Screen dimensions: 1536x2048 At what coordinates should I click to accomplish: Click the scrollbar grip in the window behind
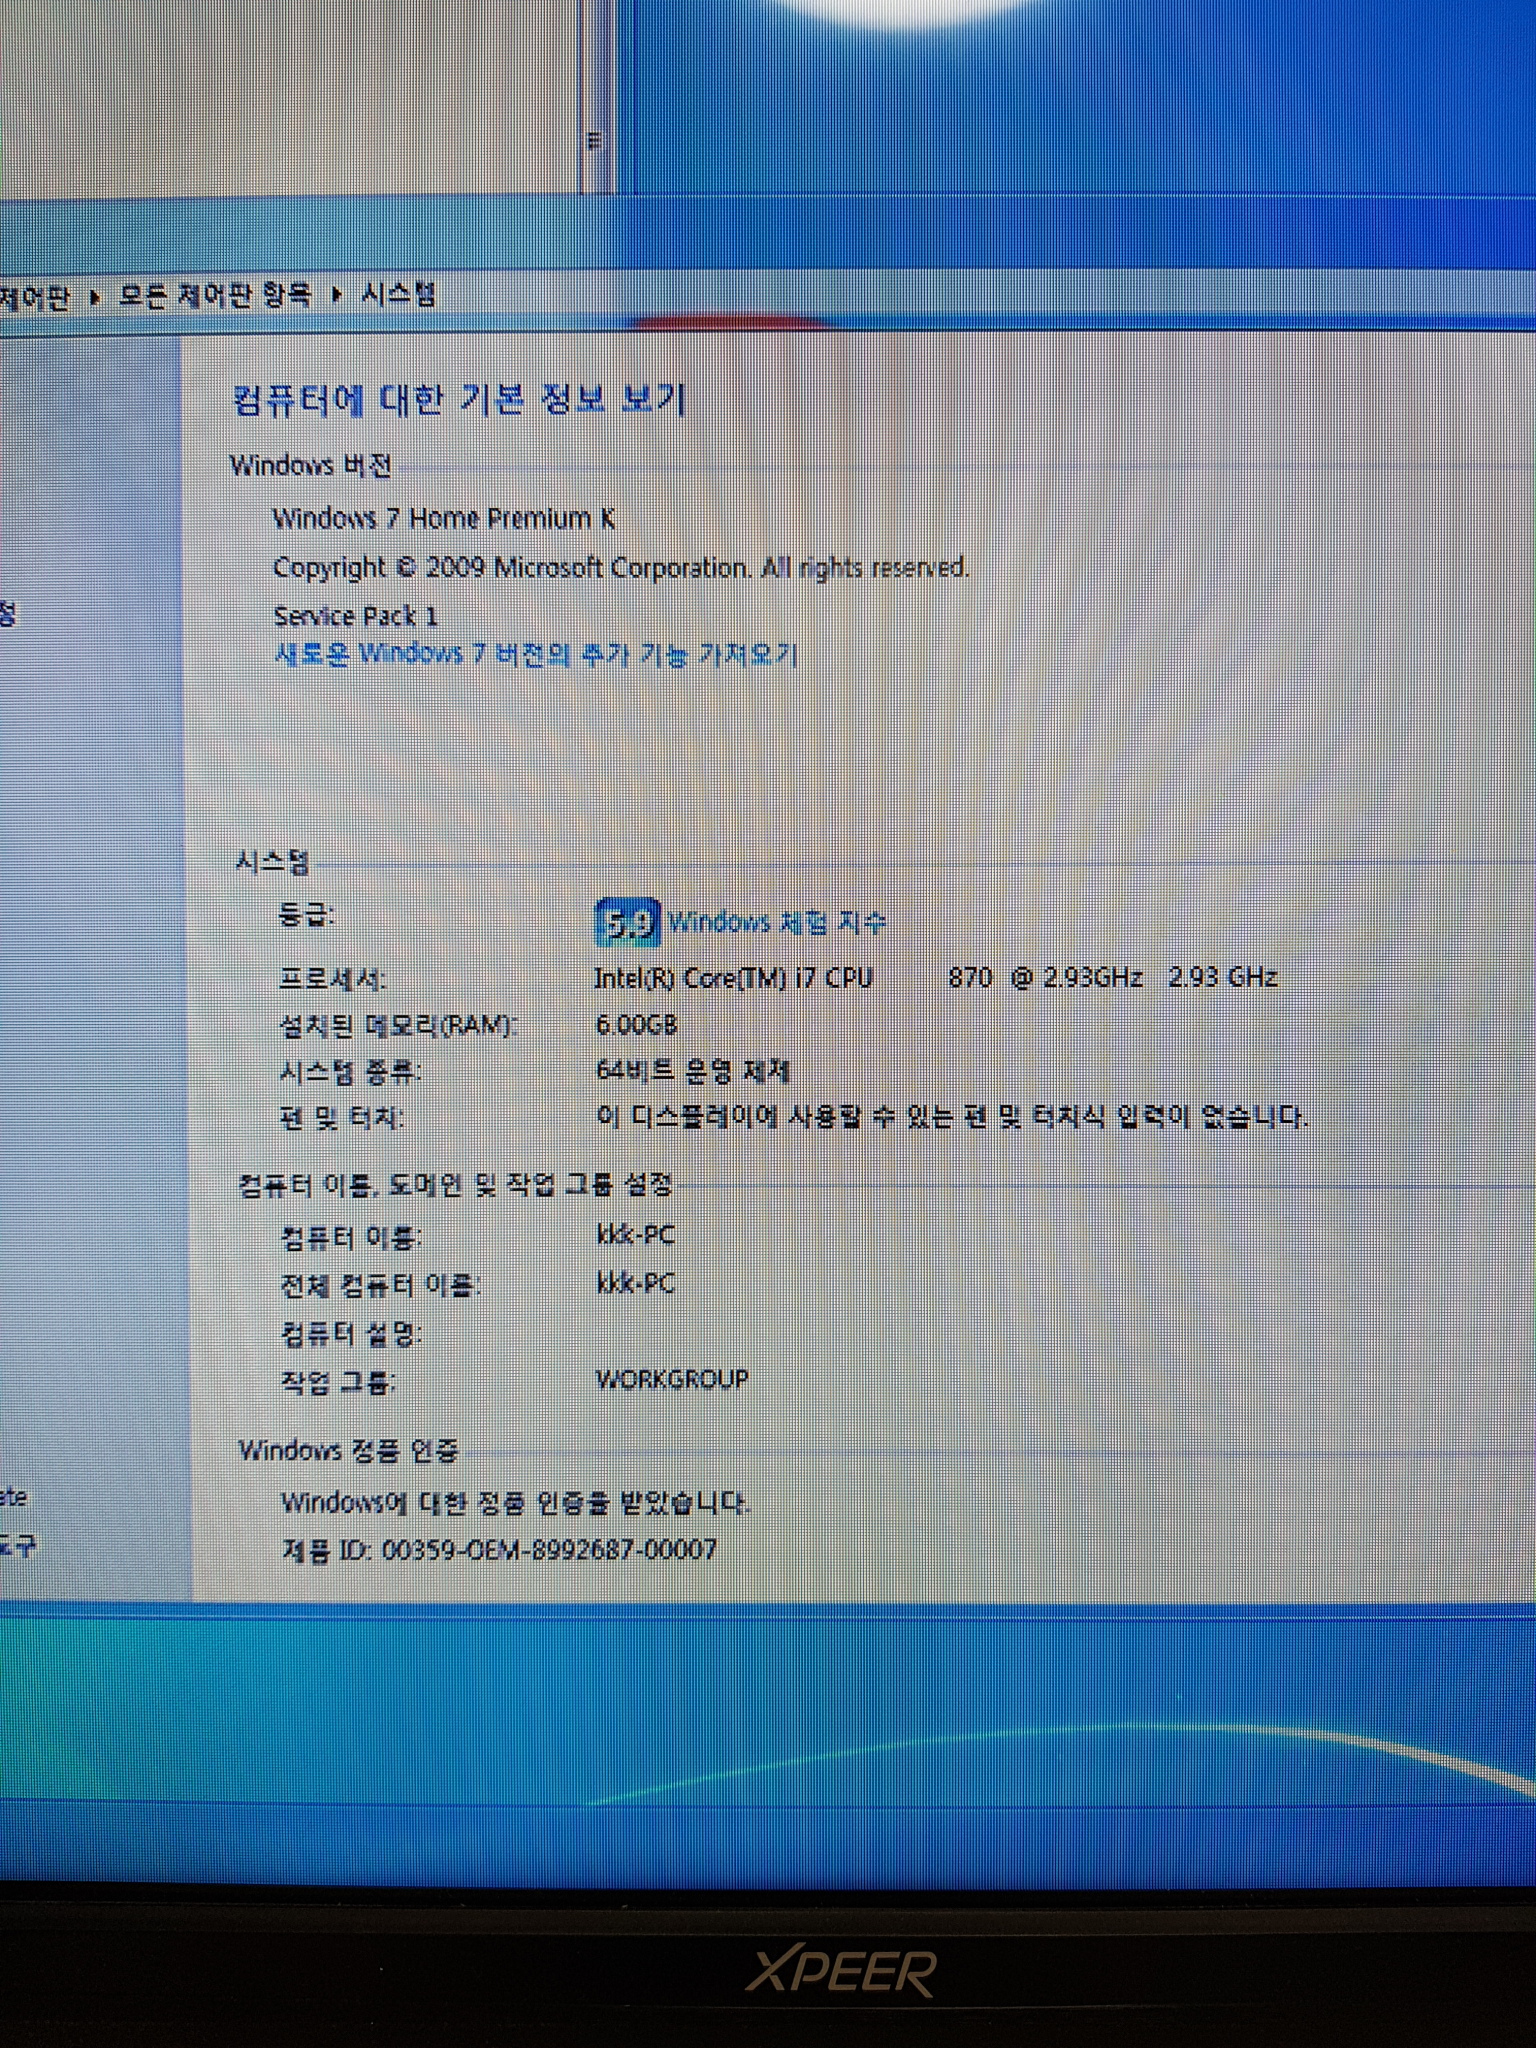pyautogui.click(x=594, y=141)
